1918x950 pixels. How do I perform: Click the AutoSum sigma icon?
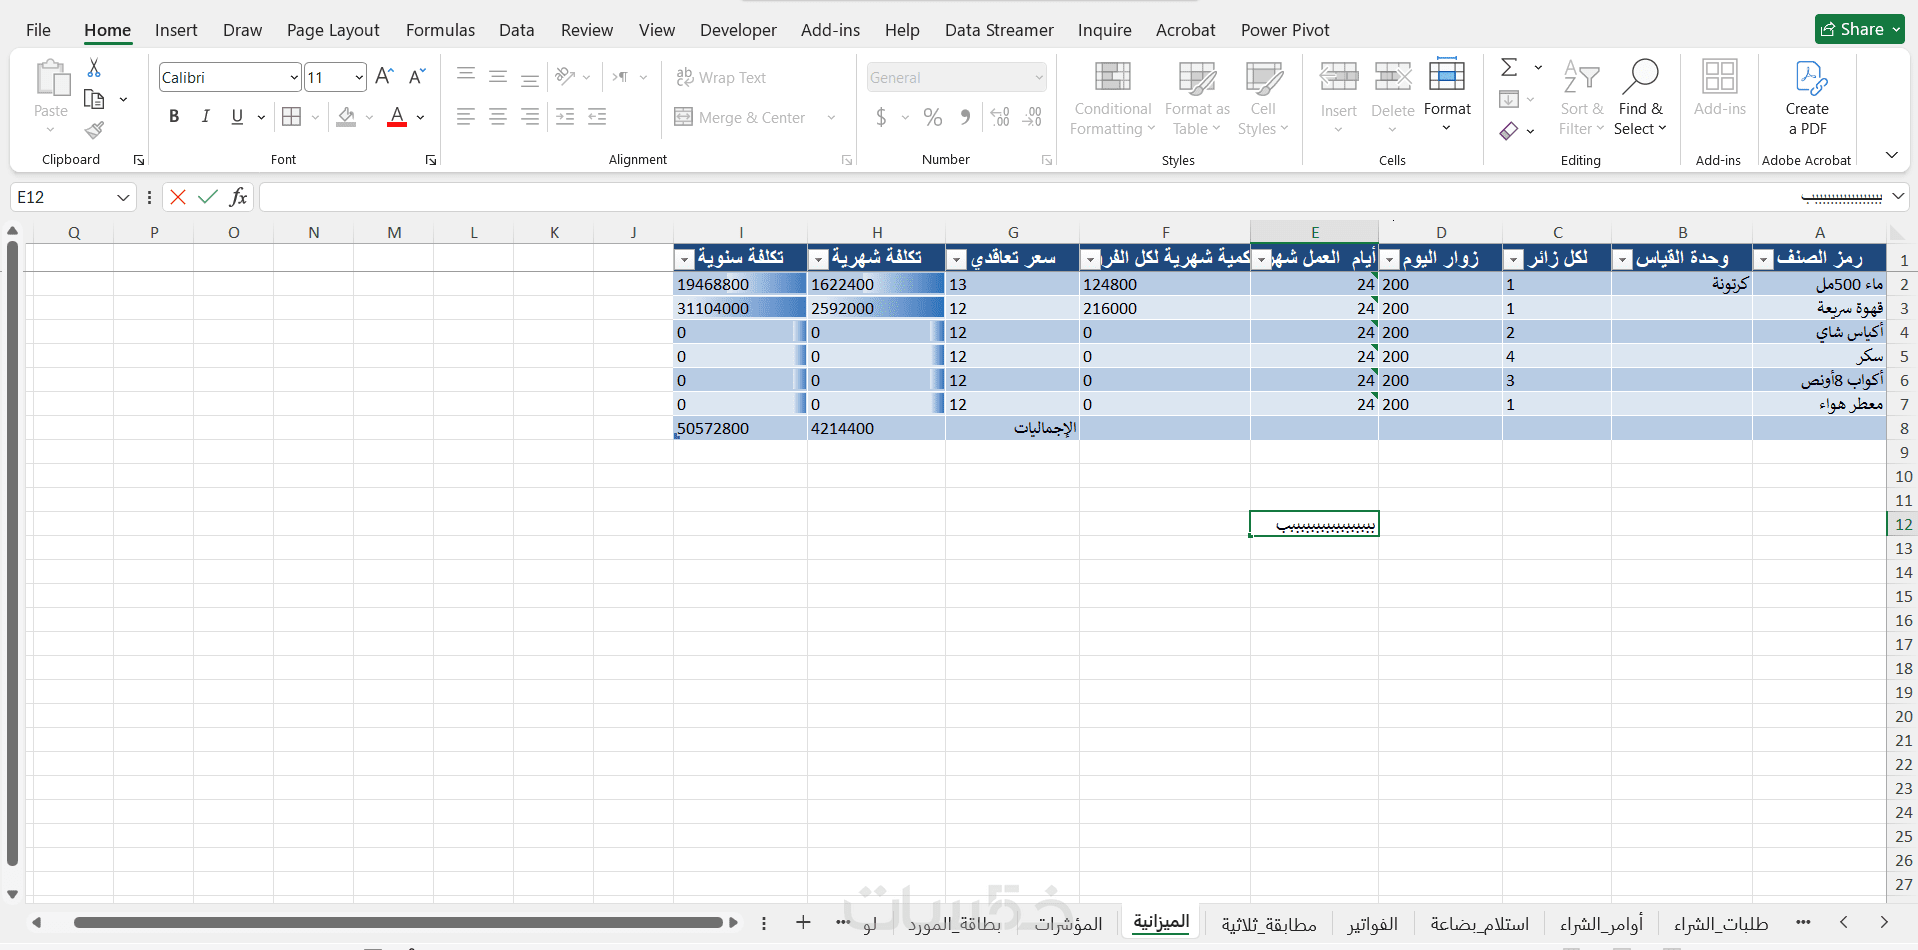(1510, 67)
